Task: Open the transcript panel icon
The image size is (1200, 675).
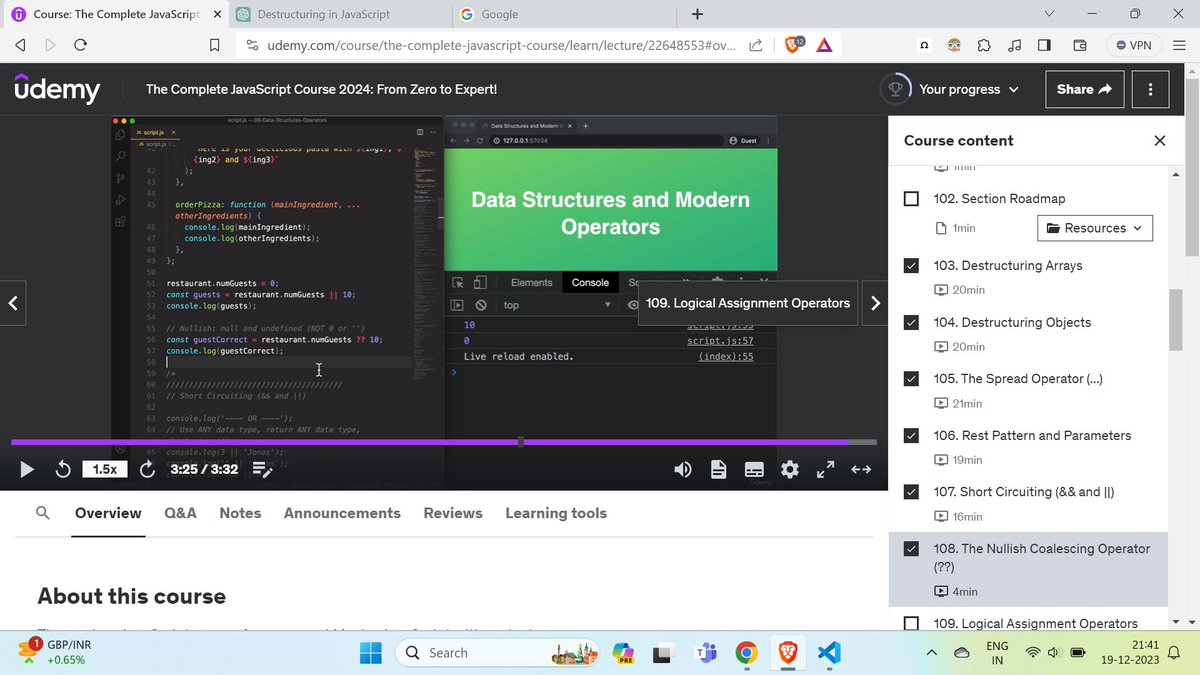Action: [718, 469]
